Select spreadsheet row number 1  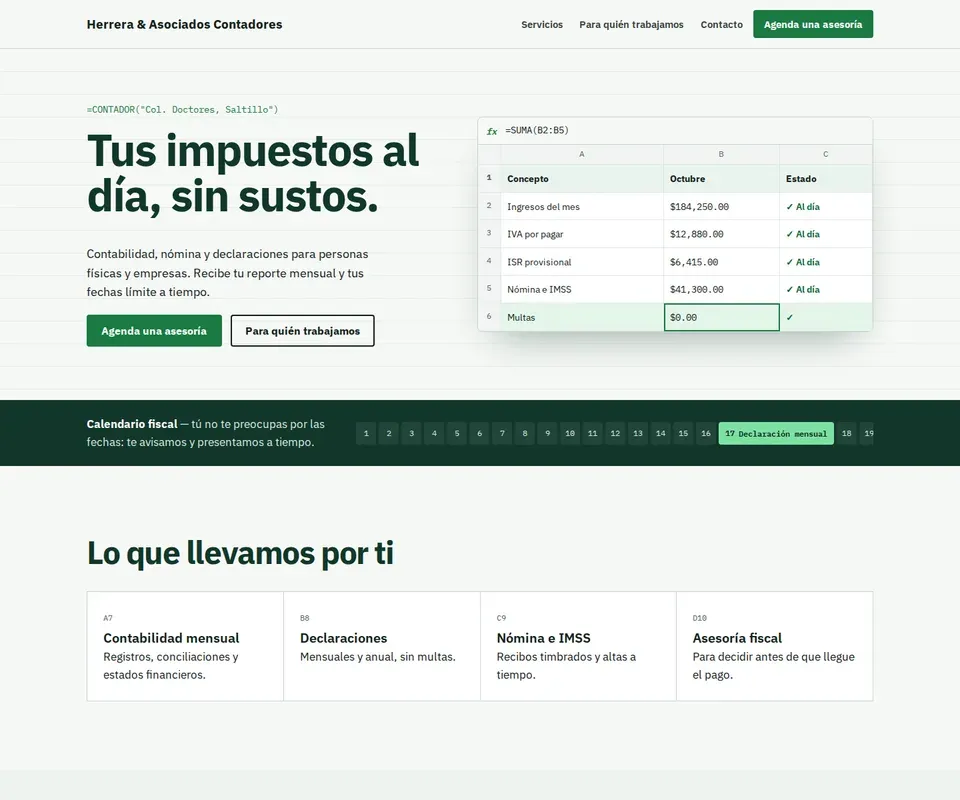pyautogui.click(x=489, y=178)
